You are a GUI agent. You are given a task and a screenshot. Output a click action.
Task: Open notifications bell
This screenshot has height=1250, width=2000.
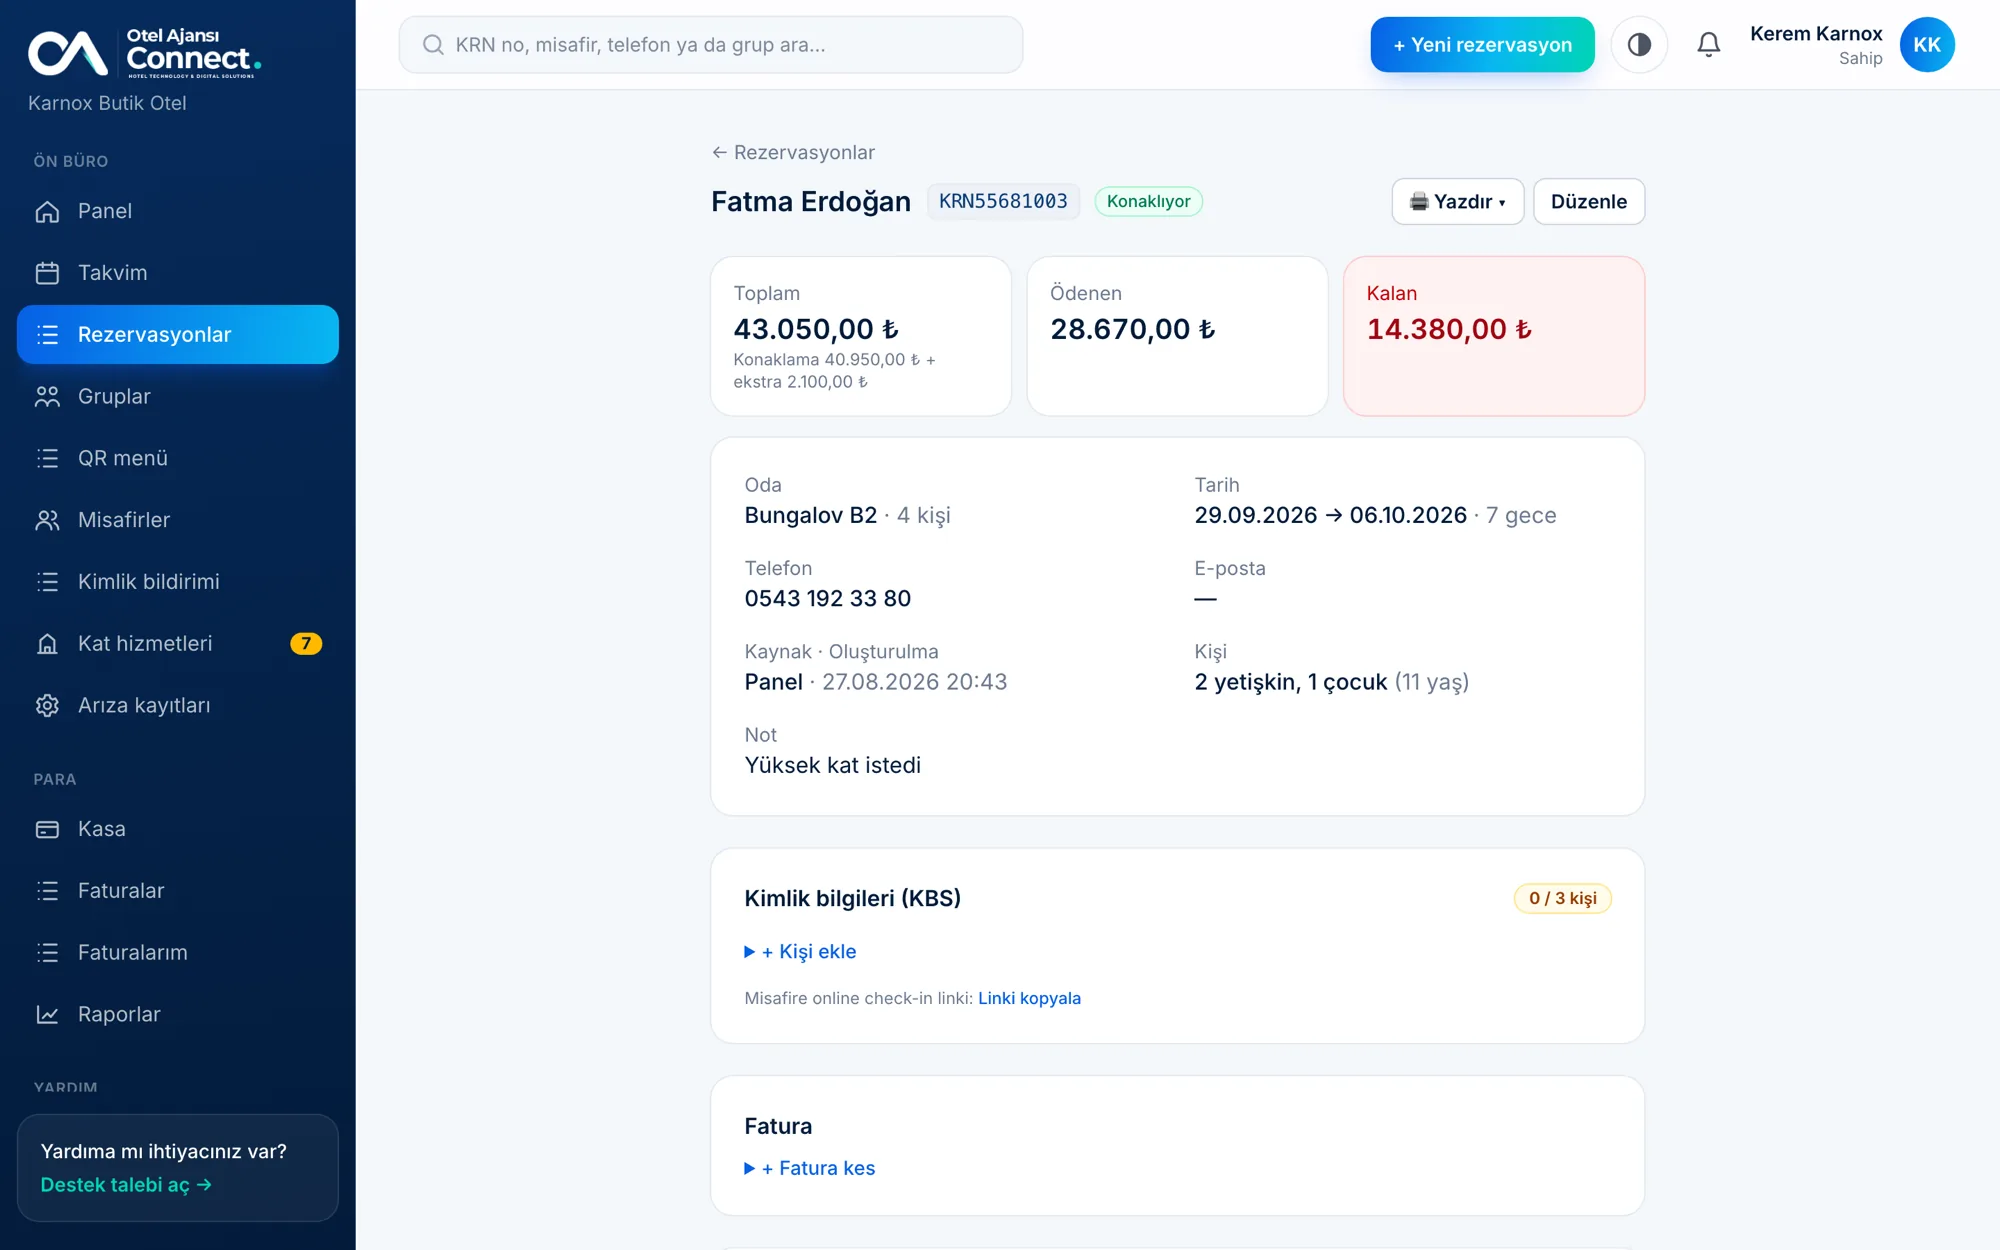click(x=1709, y=45)
